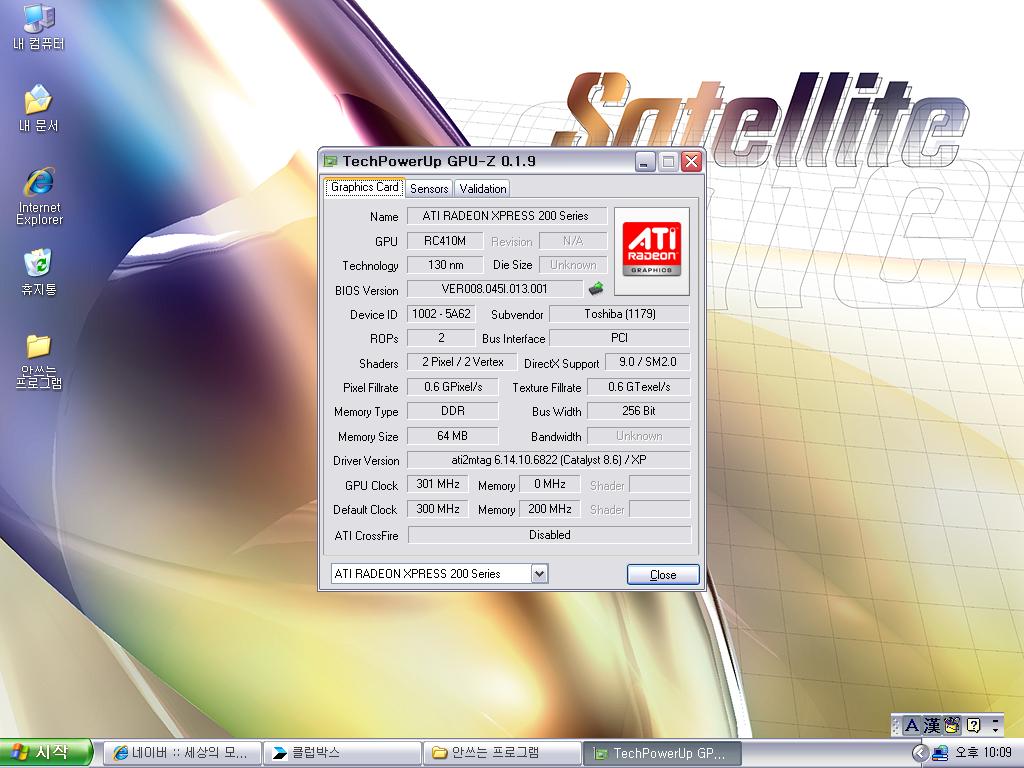Minimize the GPU-Z window

pos(645,161)
